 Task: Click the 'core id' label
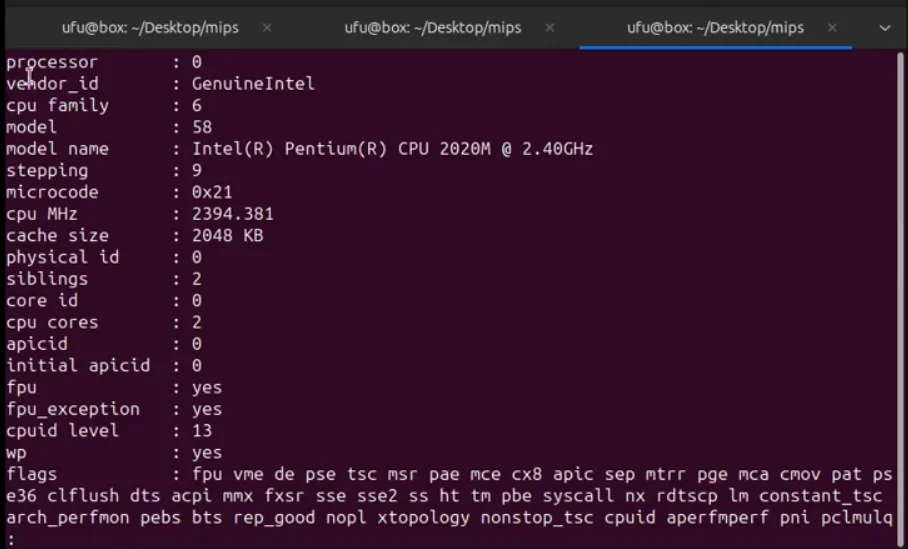tap(42, 301)
